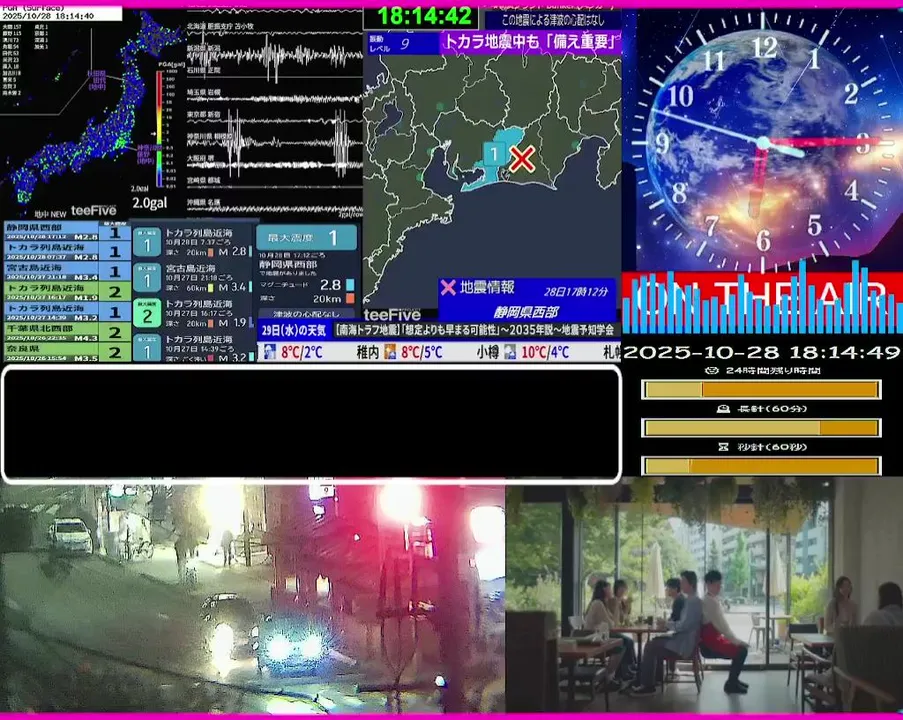Click the pink X icon beside 地震情報

coord(448,287)
